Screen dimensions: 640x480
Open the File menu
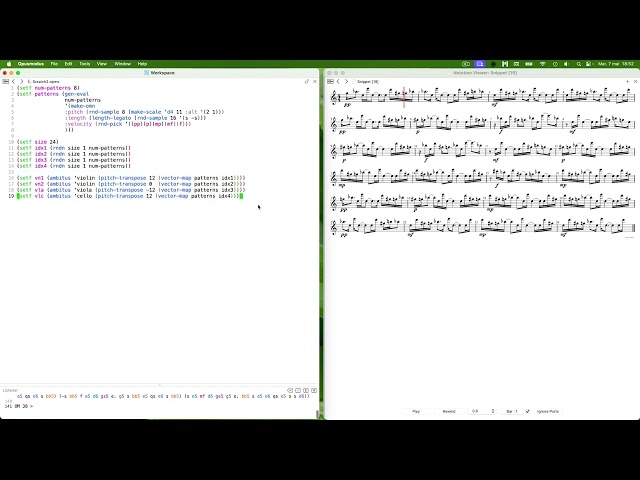point(54,64)
